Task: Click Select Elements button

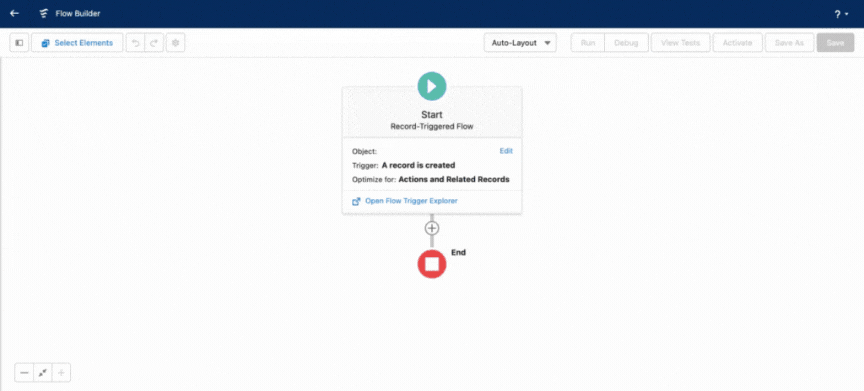Action: [77, 43]
